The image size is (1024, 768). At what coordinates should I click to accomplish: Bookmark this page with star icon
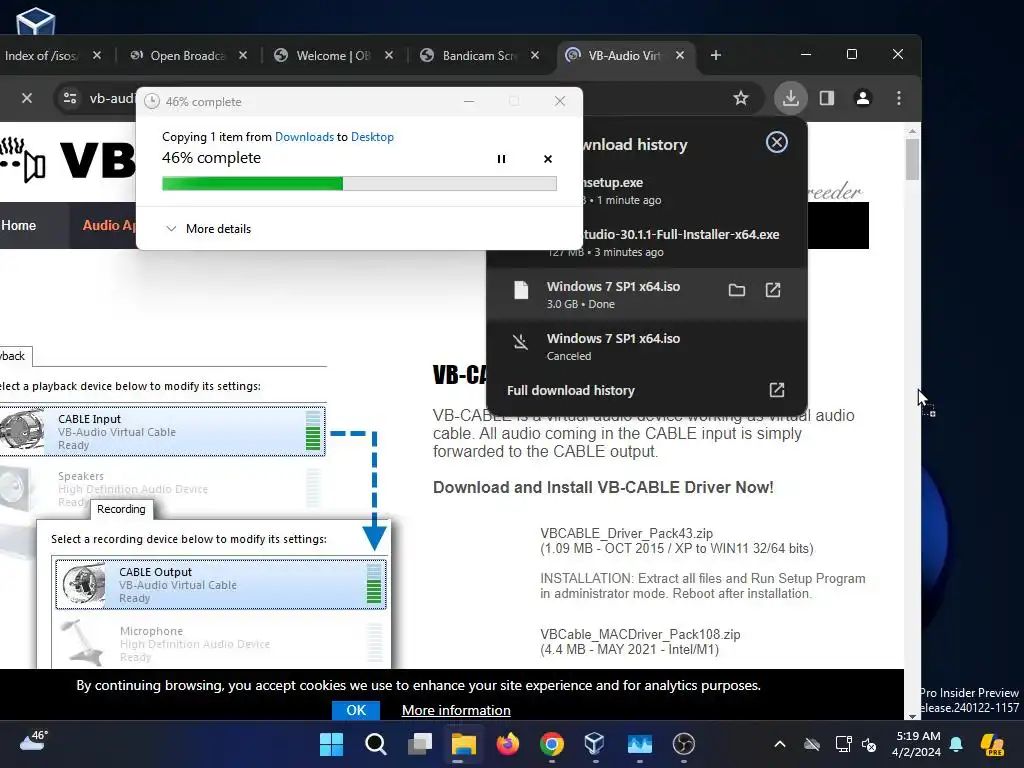click(741, 98)
